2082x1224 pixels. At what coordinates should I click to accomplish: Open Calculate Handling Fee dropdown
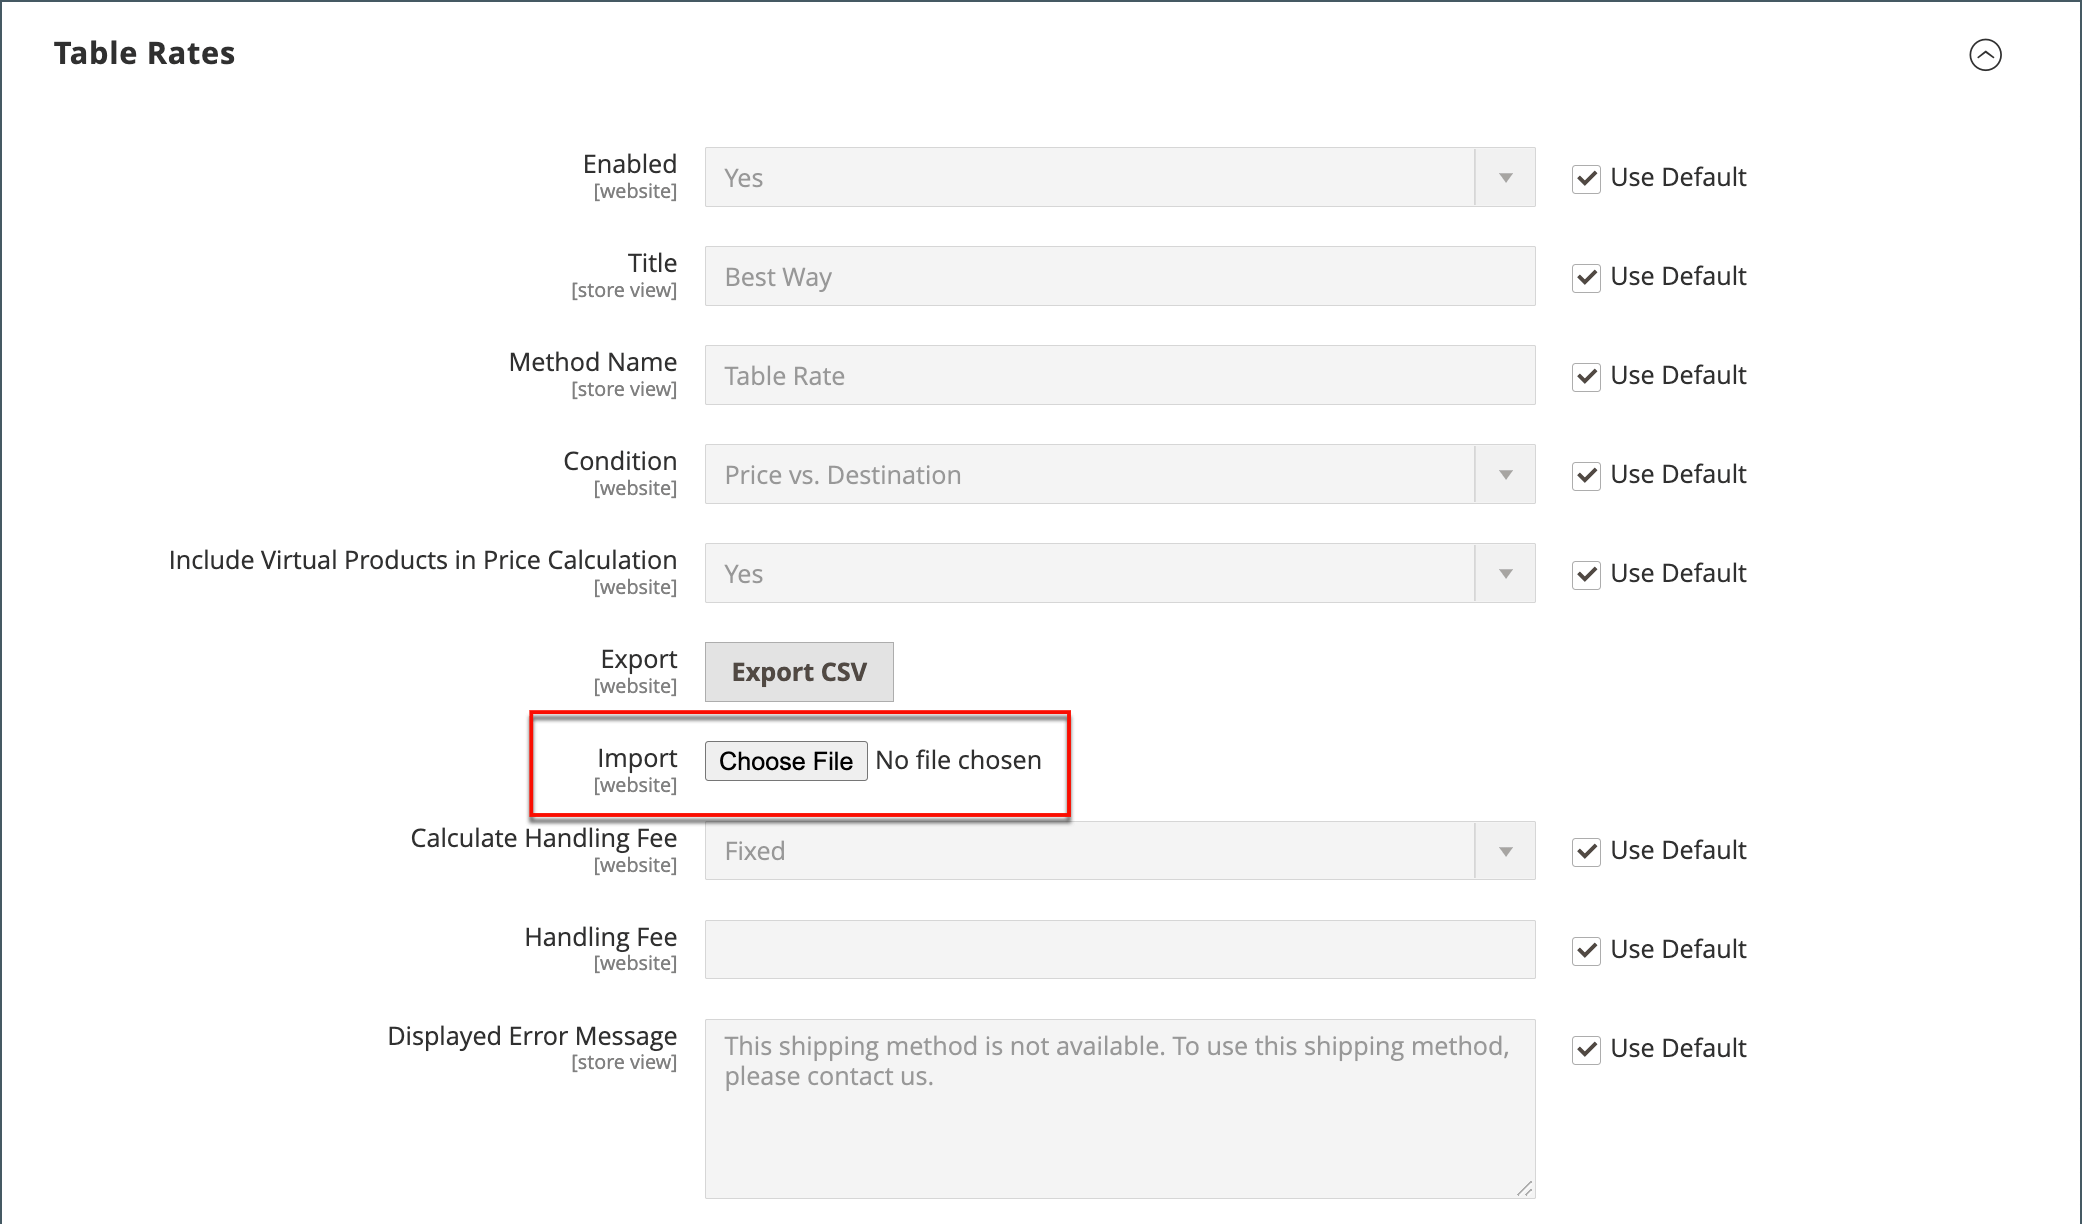click(x=1119, y=851)
